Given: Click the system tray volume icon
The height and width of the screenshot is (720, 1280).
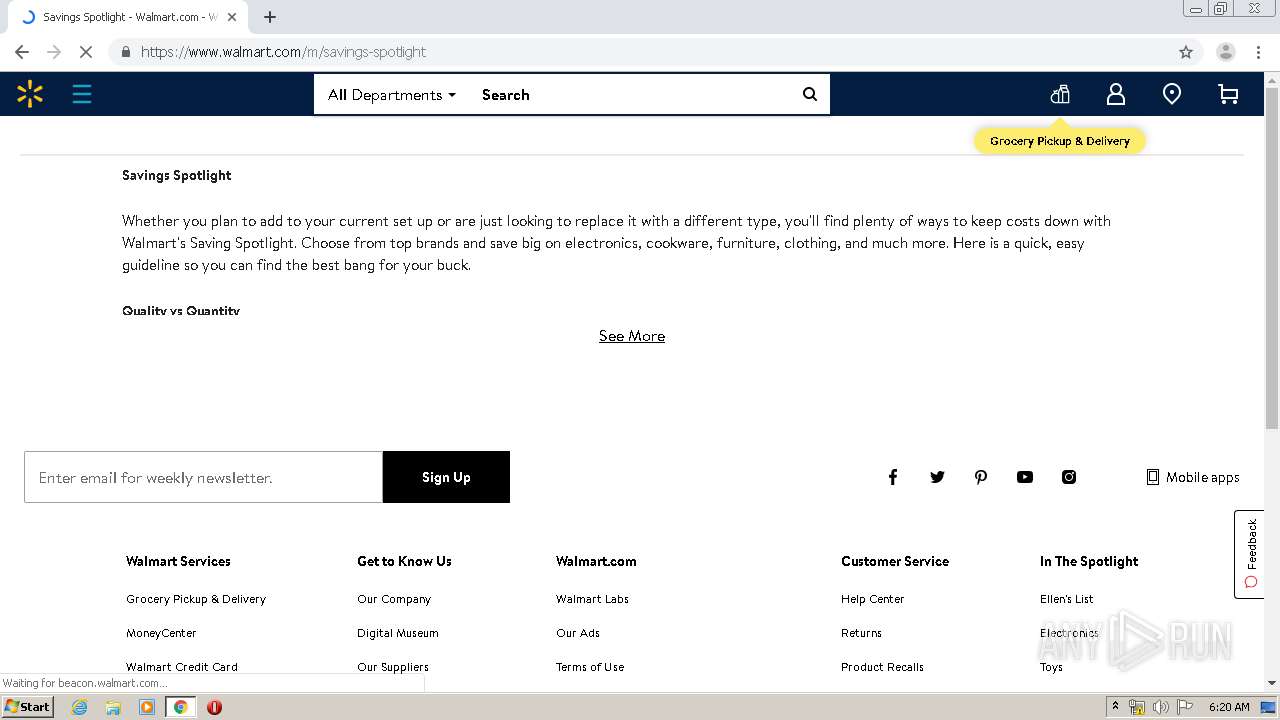Looking at the screenshot, I should pyautogui.click(x=1160, y=707).
